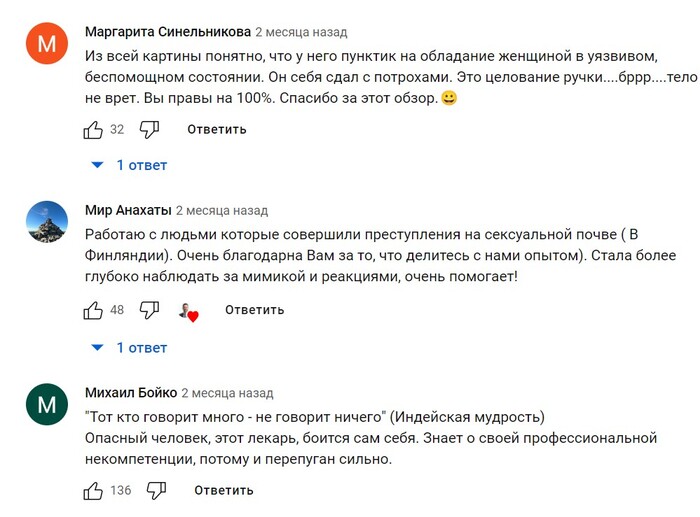Like Маргарита Синельникова's comment
Viewport: 700px width, 517px height.
(93, 130)
